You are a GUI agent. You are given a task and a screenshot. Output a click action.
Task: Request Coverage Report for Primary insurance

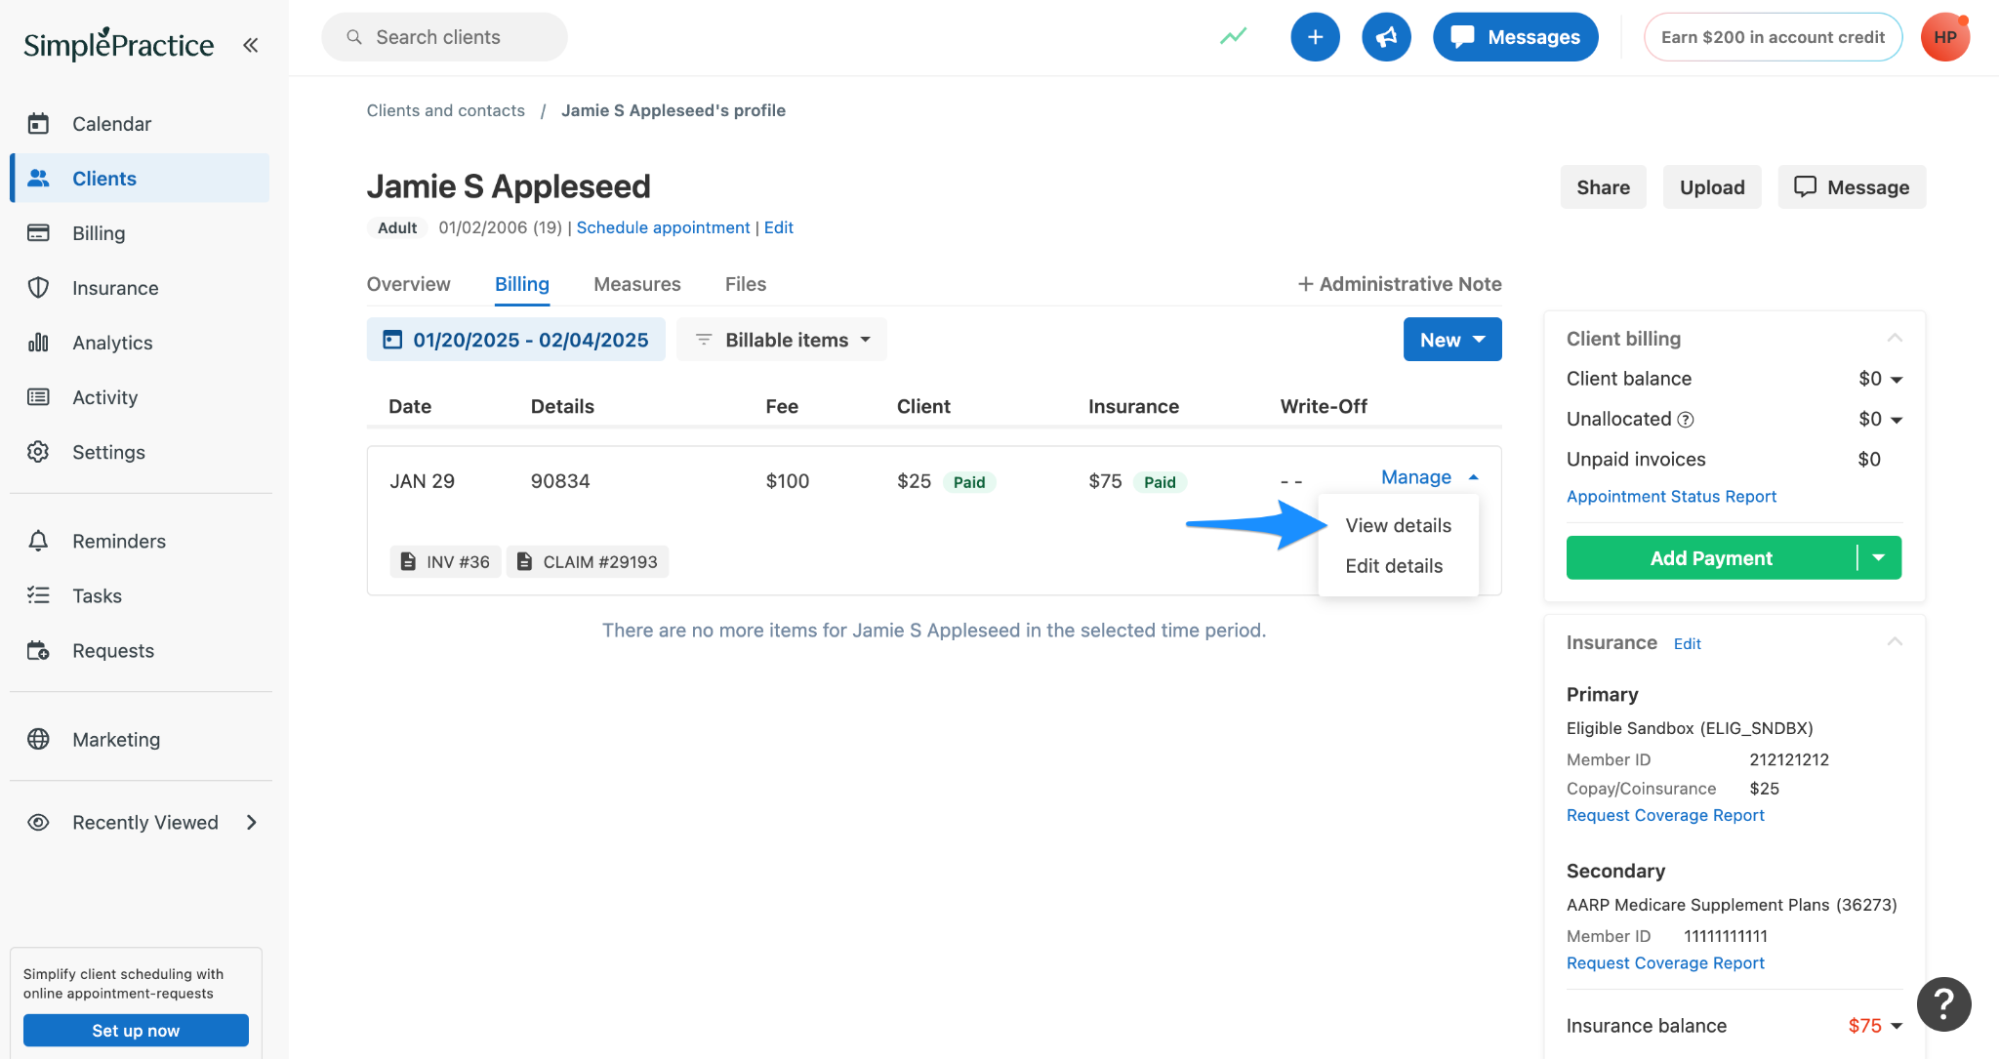point(1665,816)
